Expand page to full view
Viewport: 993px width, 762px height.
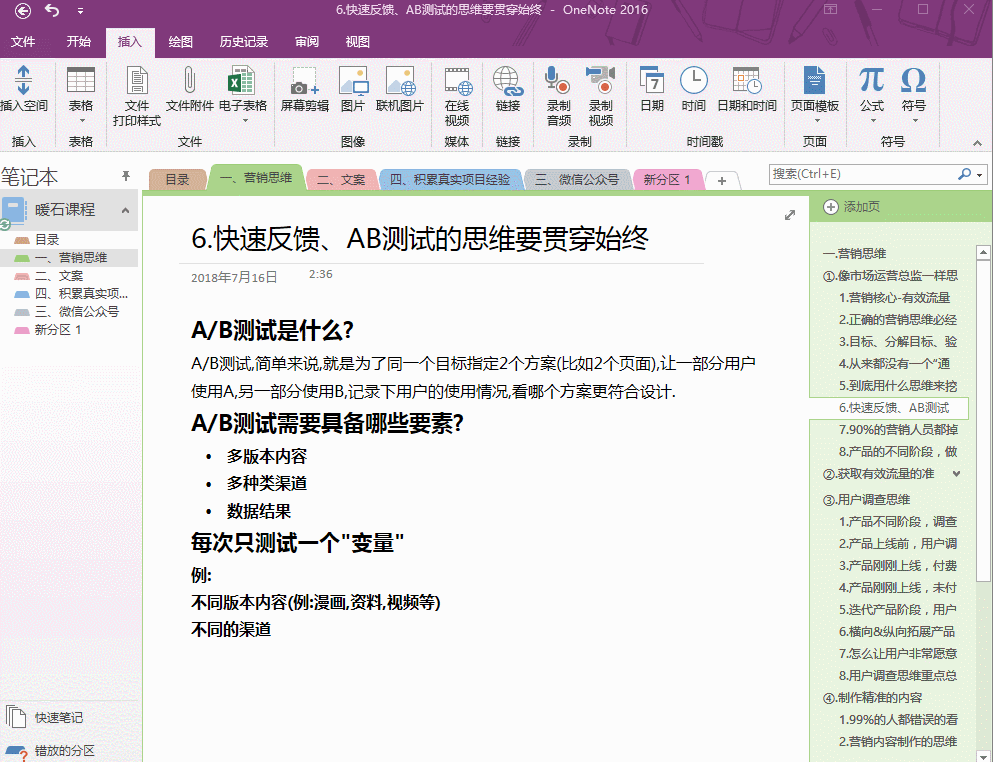[790, 215]
